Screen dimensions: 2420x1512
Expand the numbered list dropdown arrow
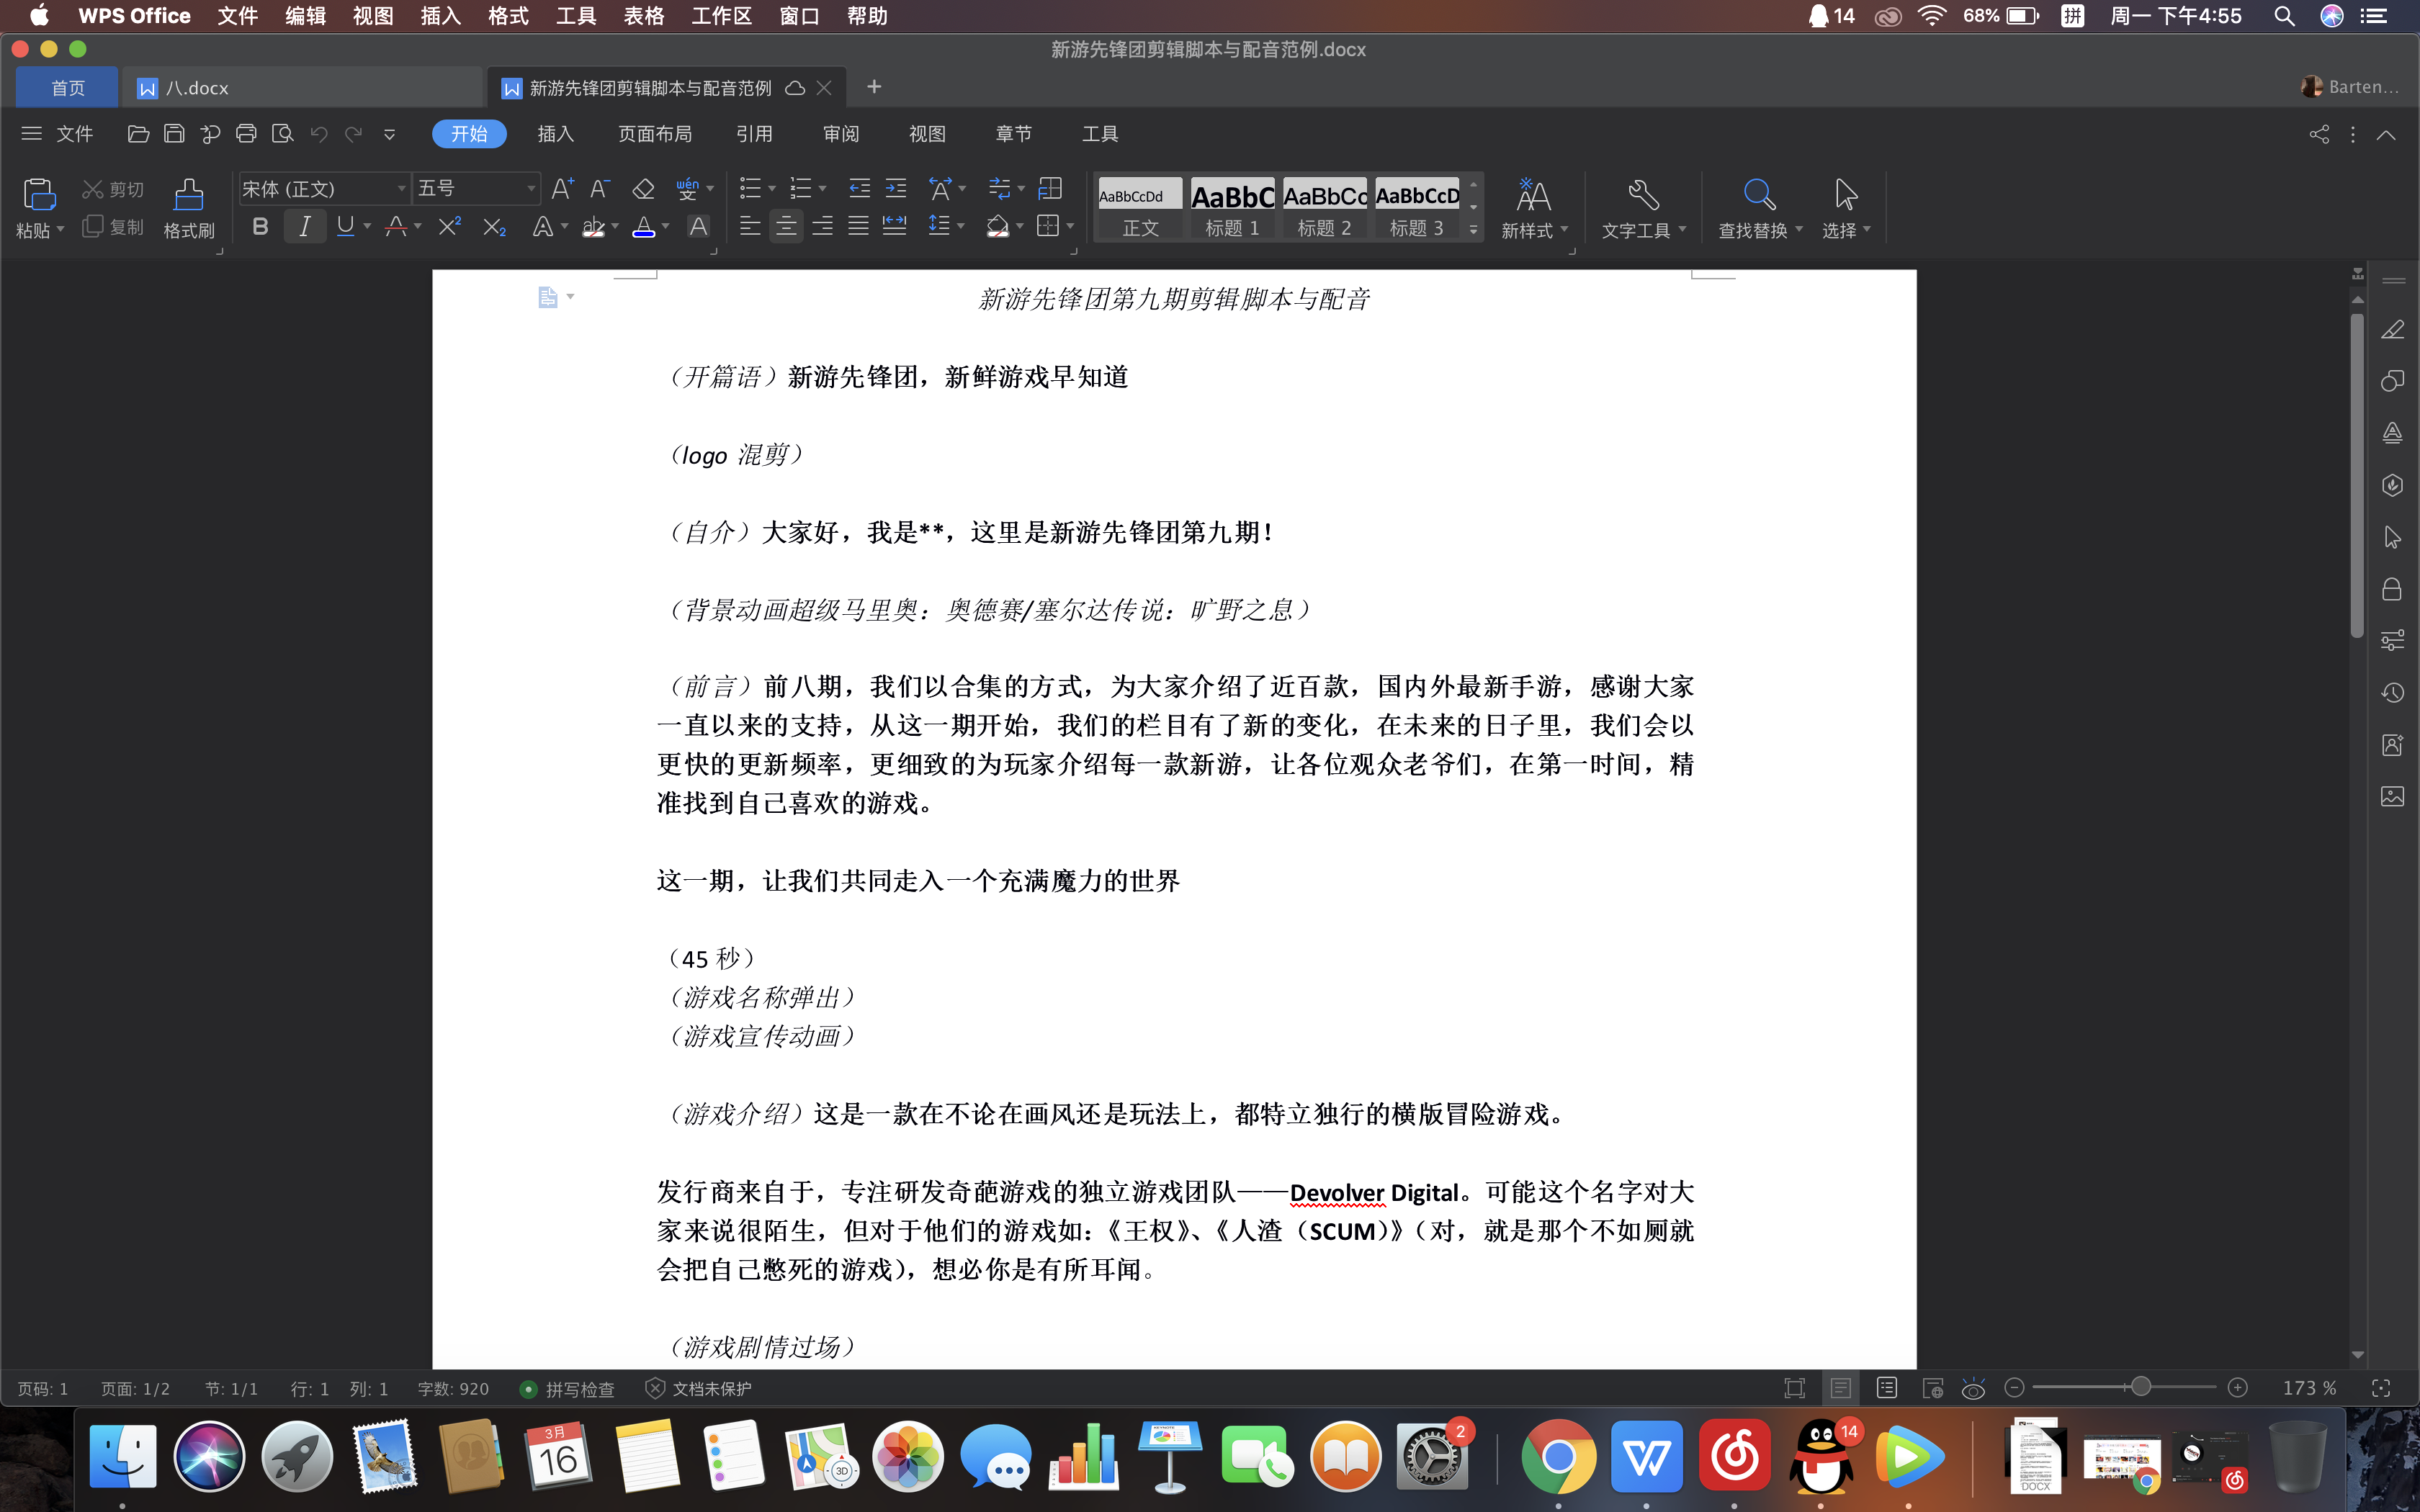coord(823,189)
